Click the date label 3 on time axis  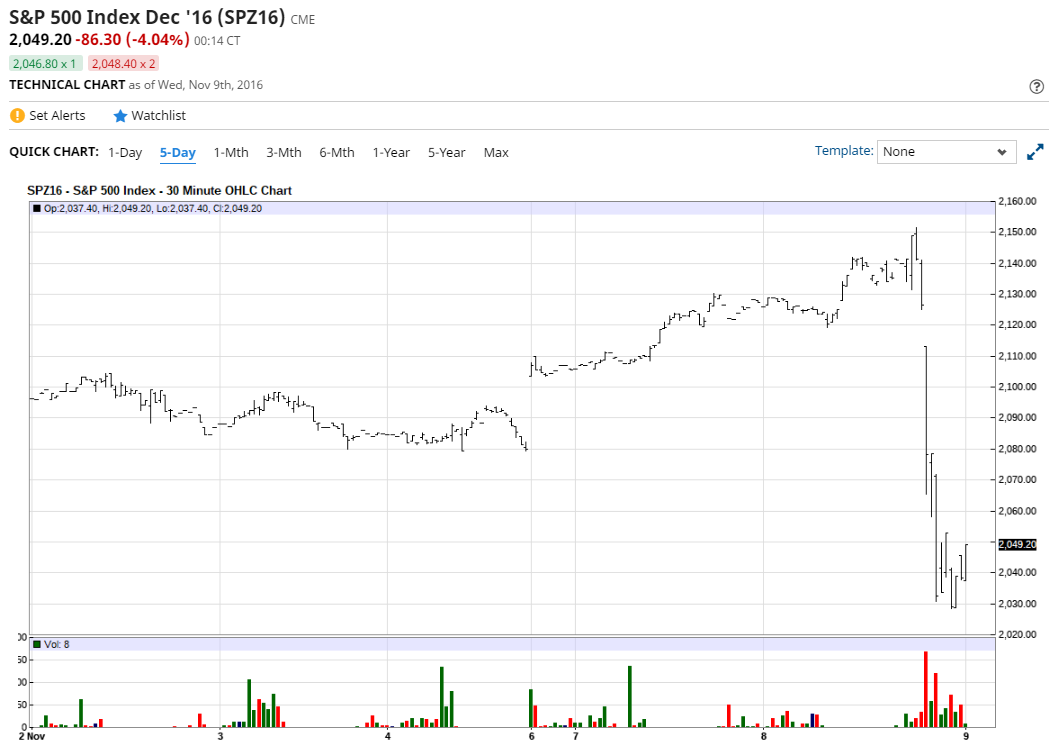coord(220,737)
